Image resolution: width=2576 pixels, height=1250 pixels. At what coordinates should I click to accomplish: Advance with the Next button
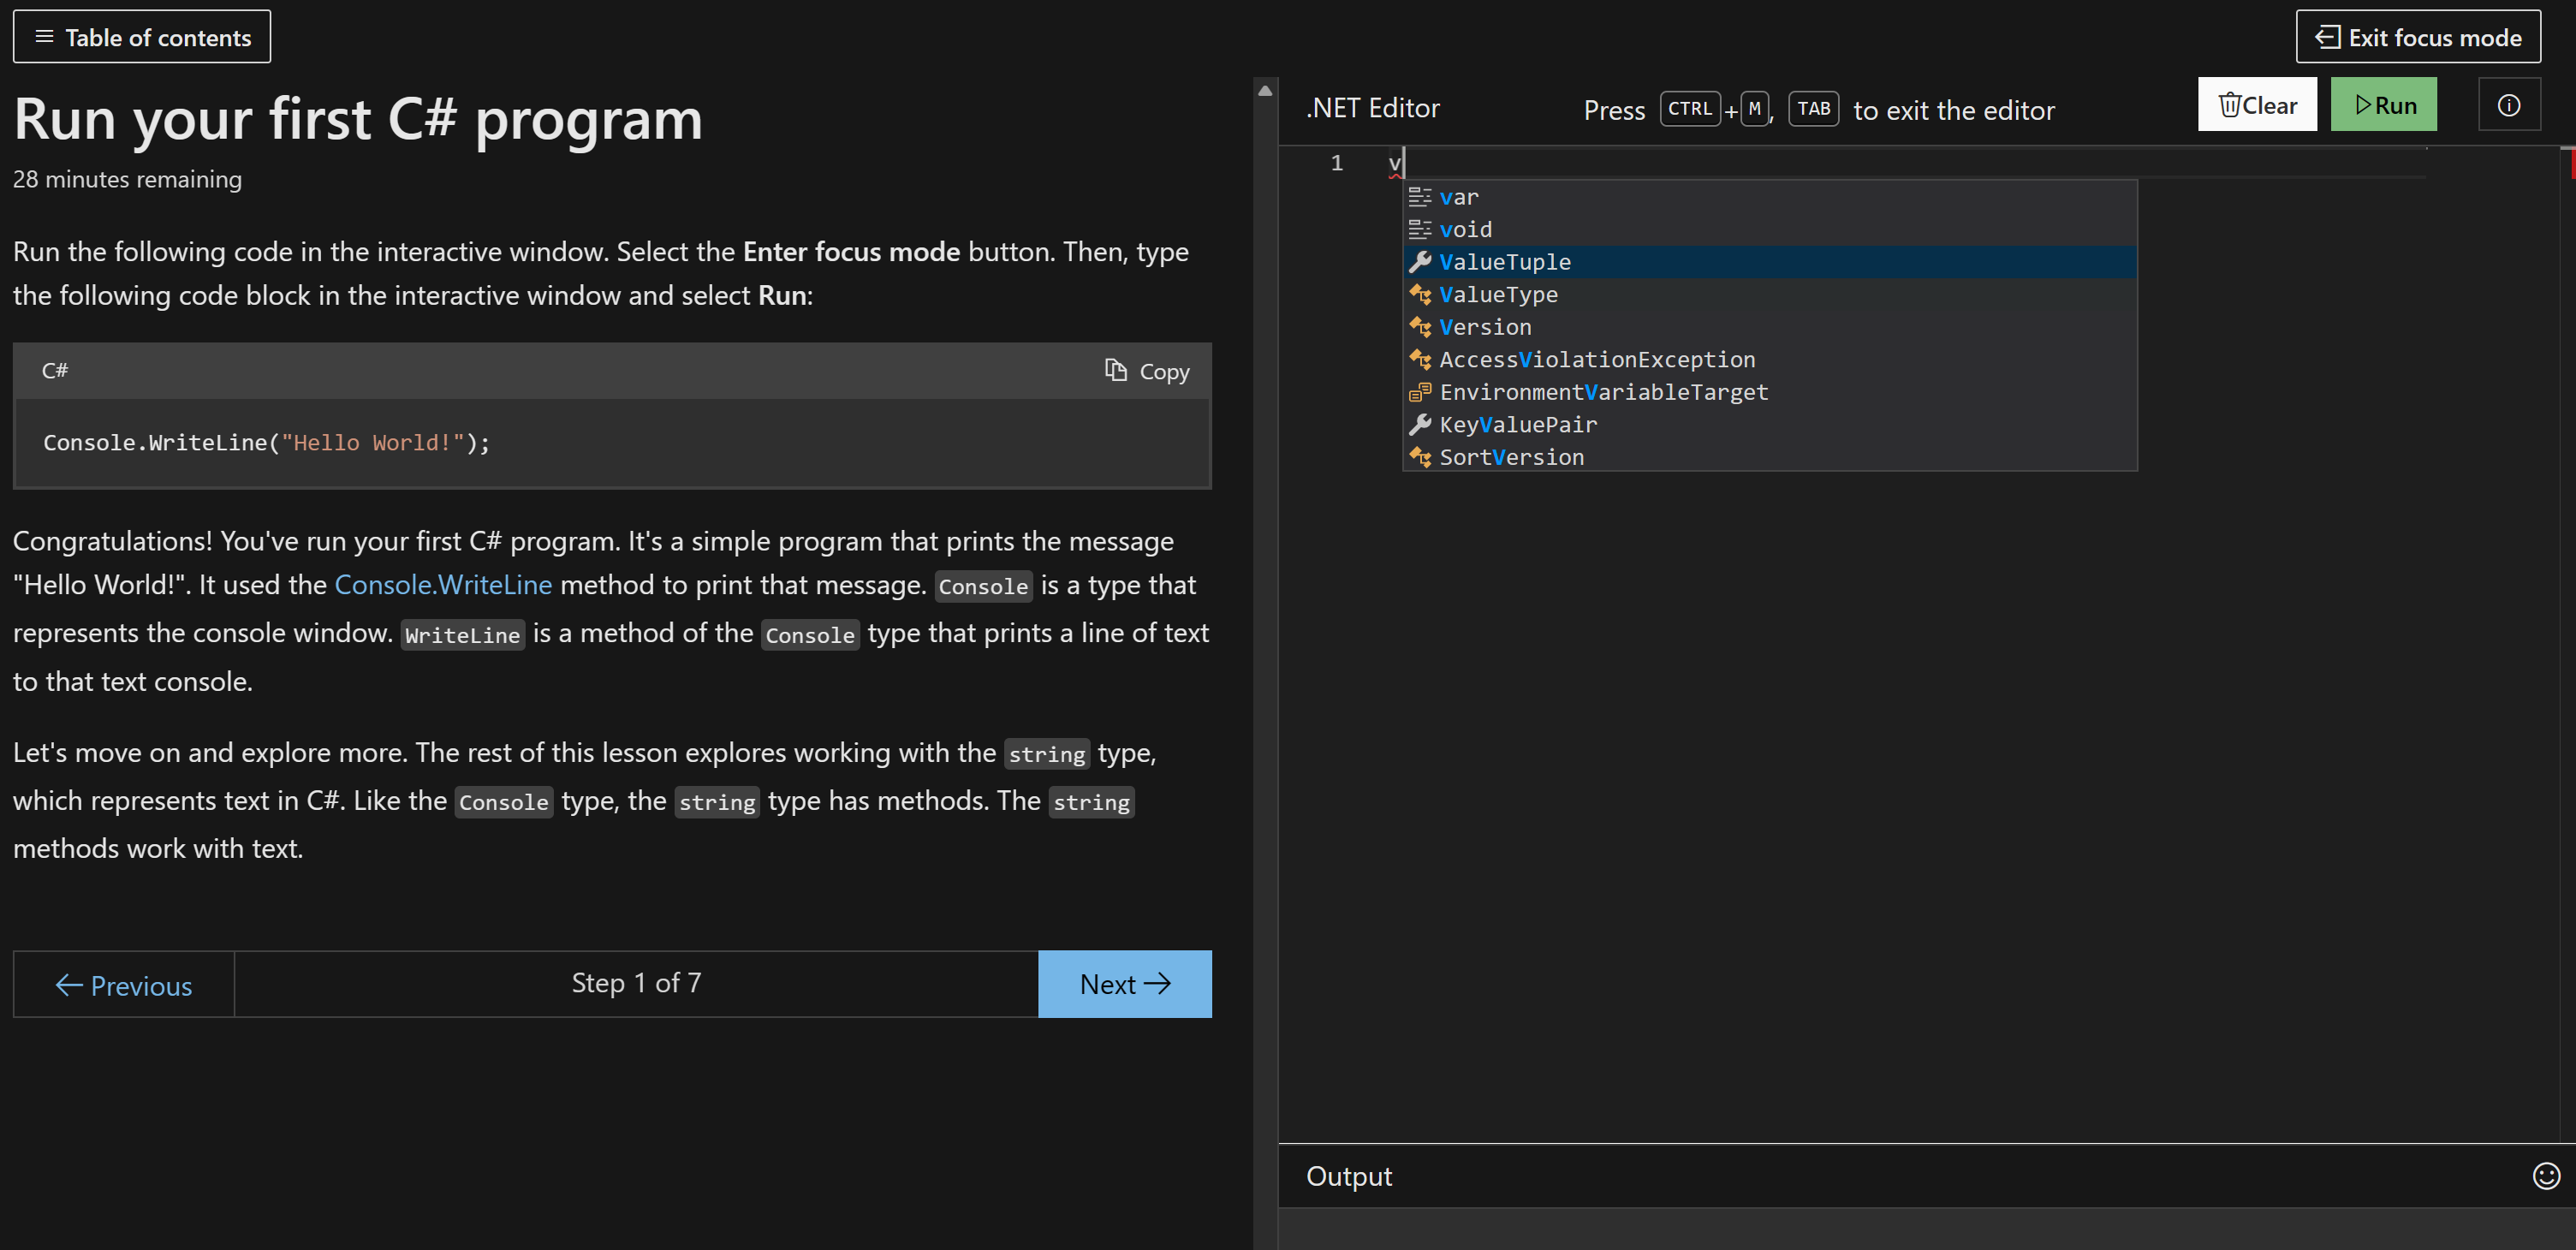1125,984
